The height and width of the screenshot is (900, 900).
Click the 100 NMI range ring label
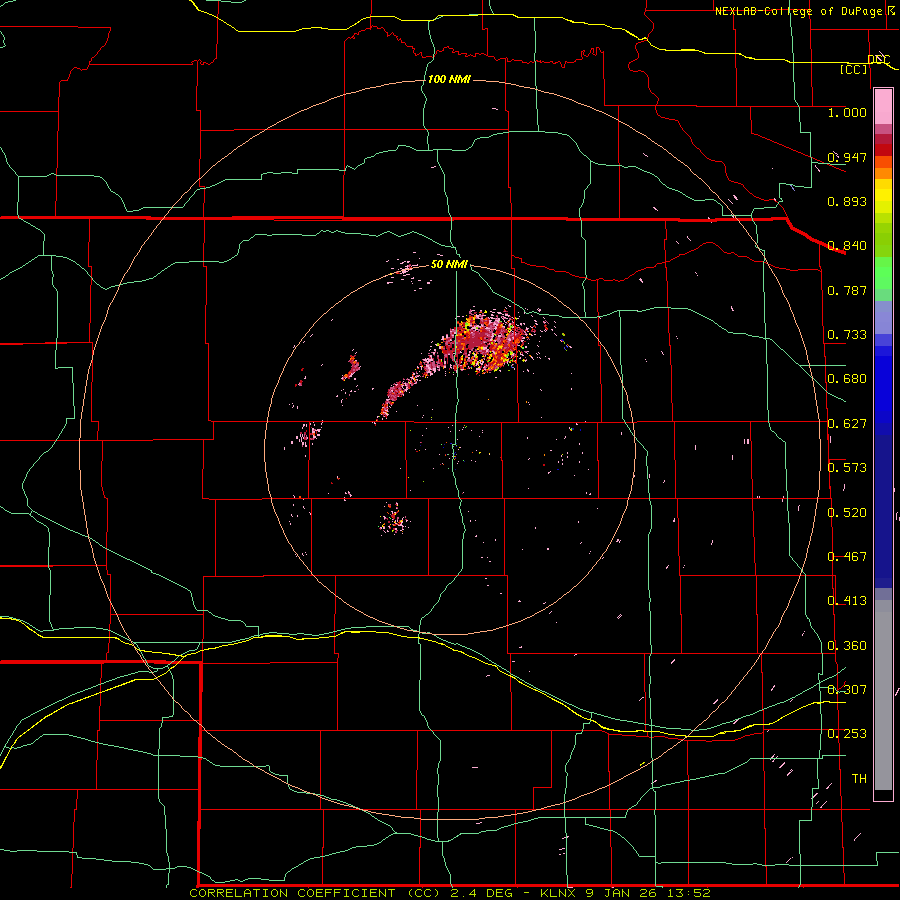(x=449, y=79)
